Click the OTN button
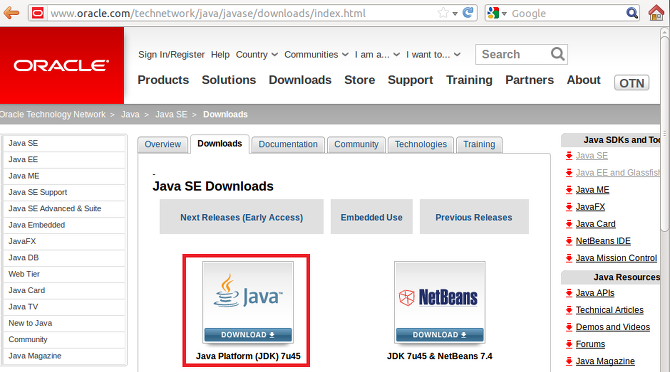 (632, 82)
